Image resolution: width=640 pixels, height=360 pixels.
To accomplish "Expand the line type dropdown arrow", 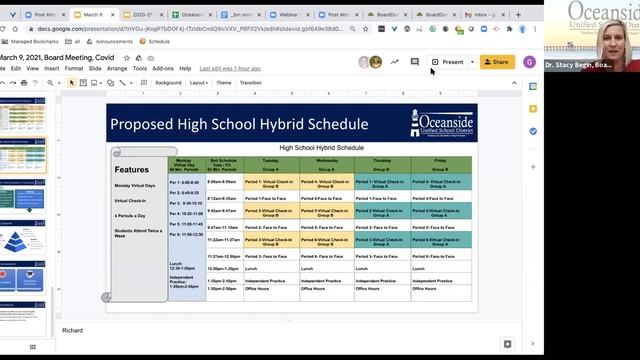I will (x=131, y=83).
